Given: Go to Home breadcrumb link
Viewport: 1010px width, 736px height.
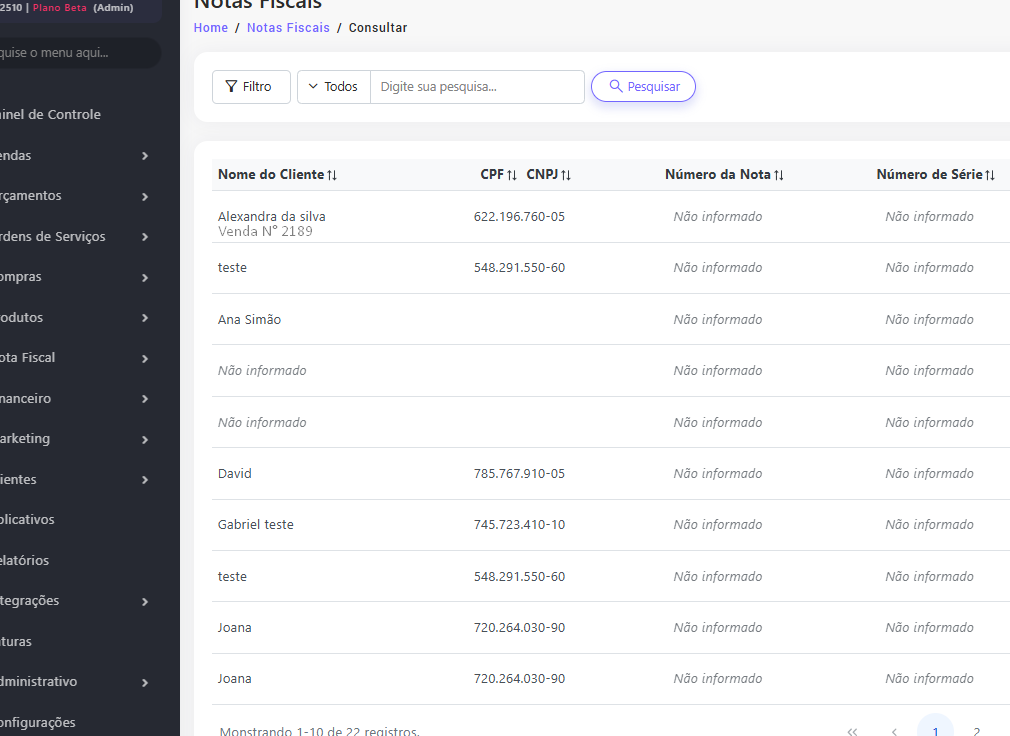Looking at the screenshot, I should [x=211, y=28].
